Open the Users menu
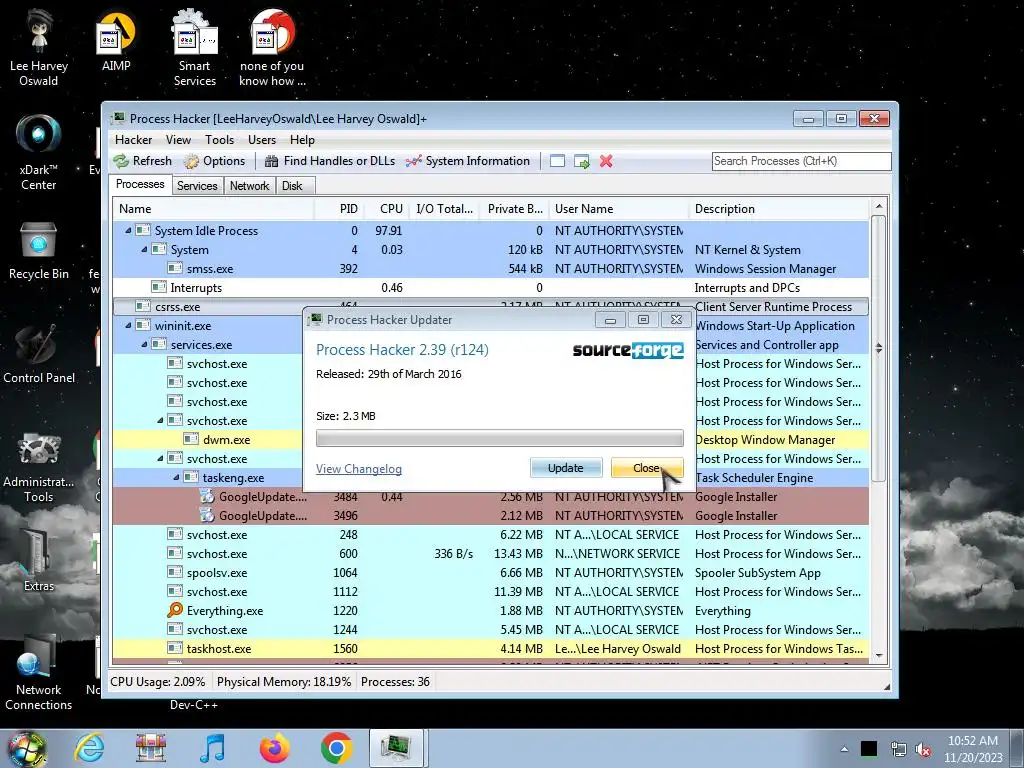Image resolution: width=1024 pixels, height=768 pixels. 262,140
